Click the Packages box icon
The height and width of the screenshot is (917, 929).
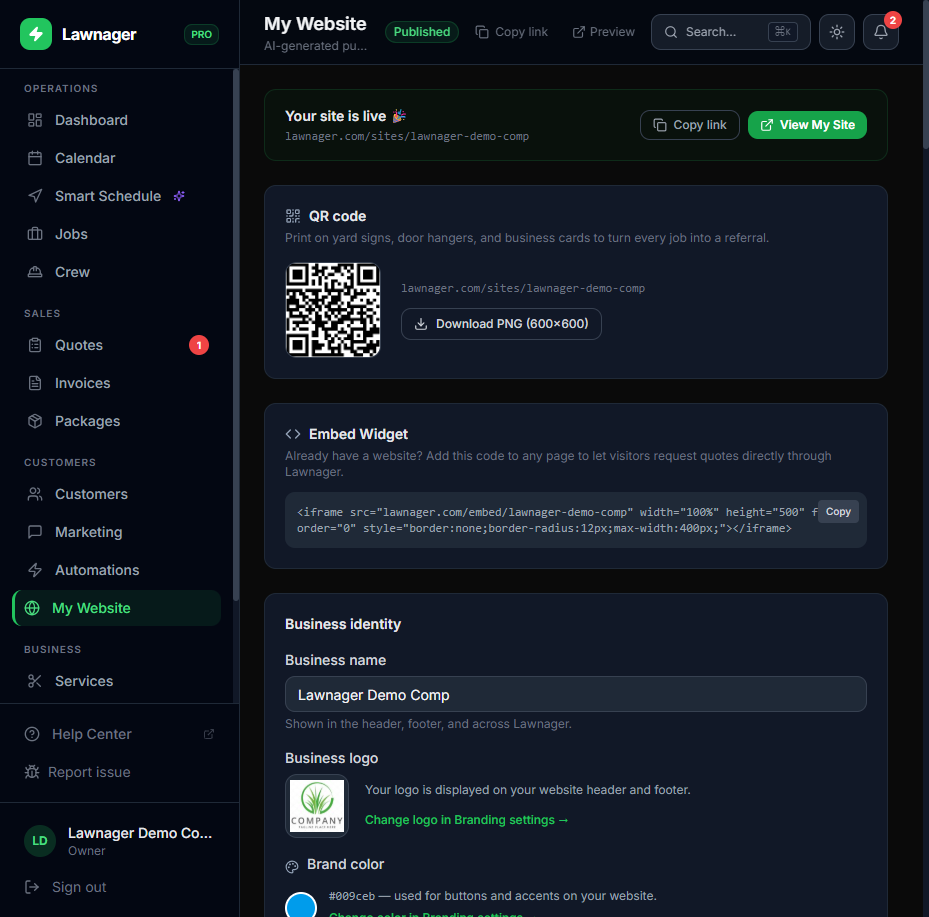click(x=35, y=421)
